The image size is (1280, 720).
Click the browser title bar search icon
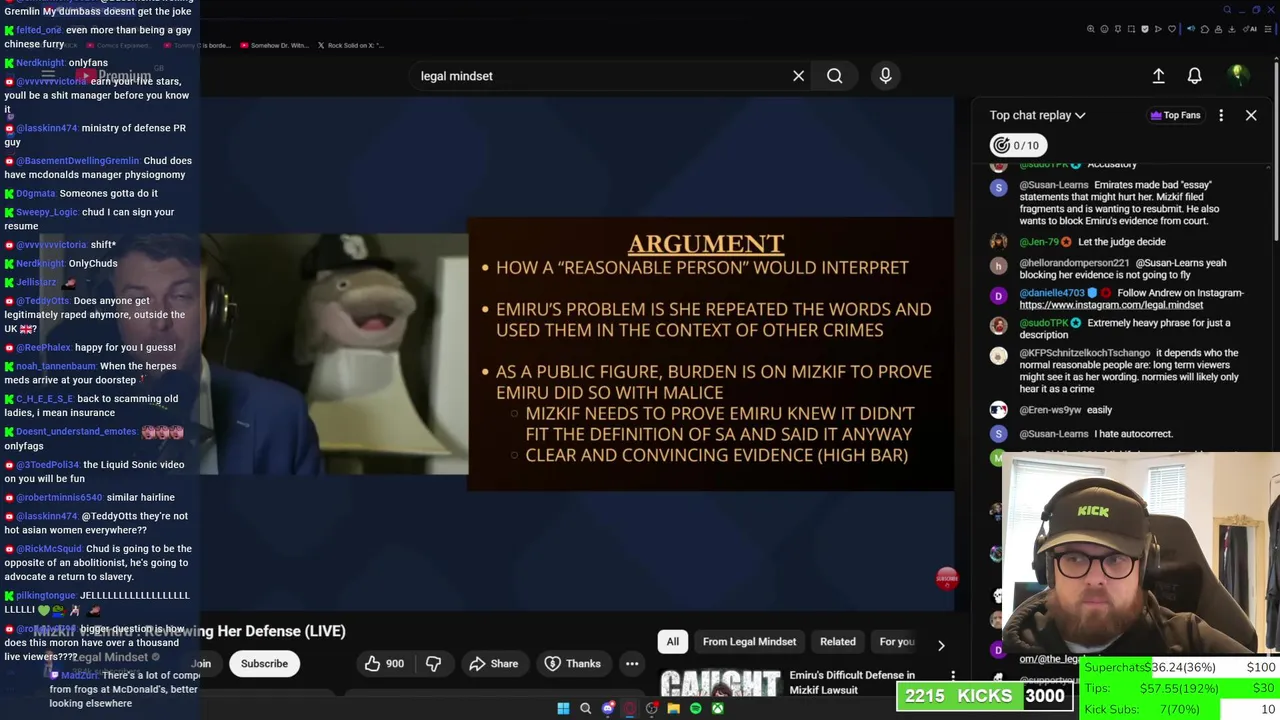1228,10
